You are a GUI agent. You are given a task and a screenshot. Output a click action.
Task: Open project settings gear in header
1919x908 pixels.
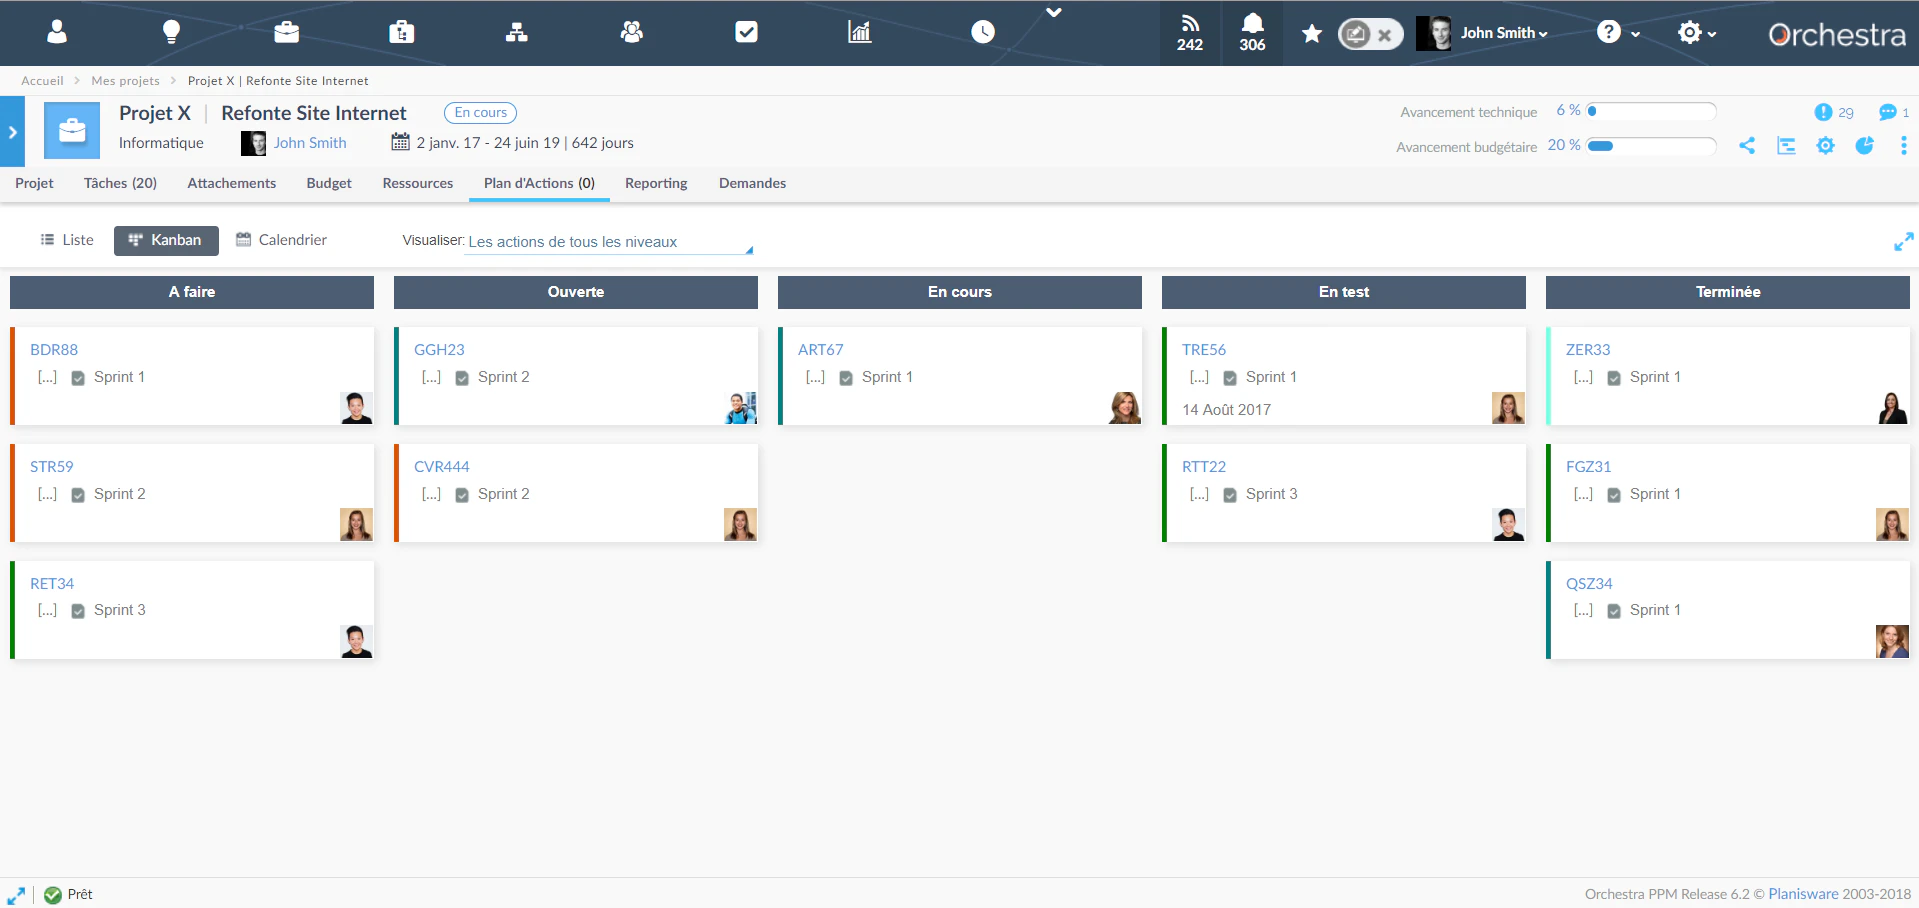click(1825, 146)
